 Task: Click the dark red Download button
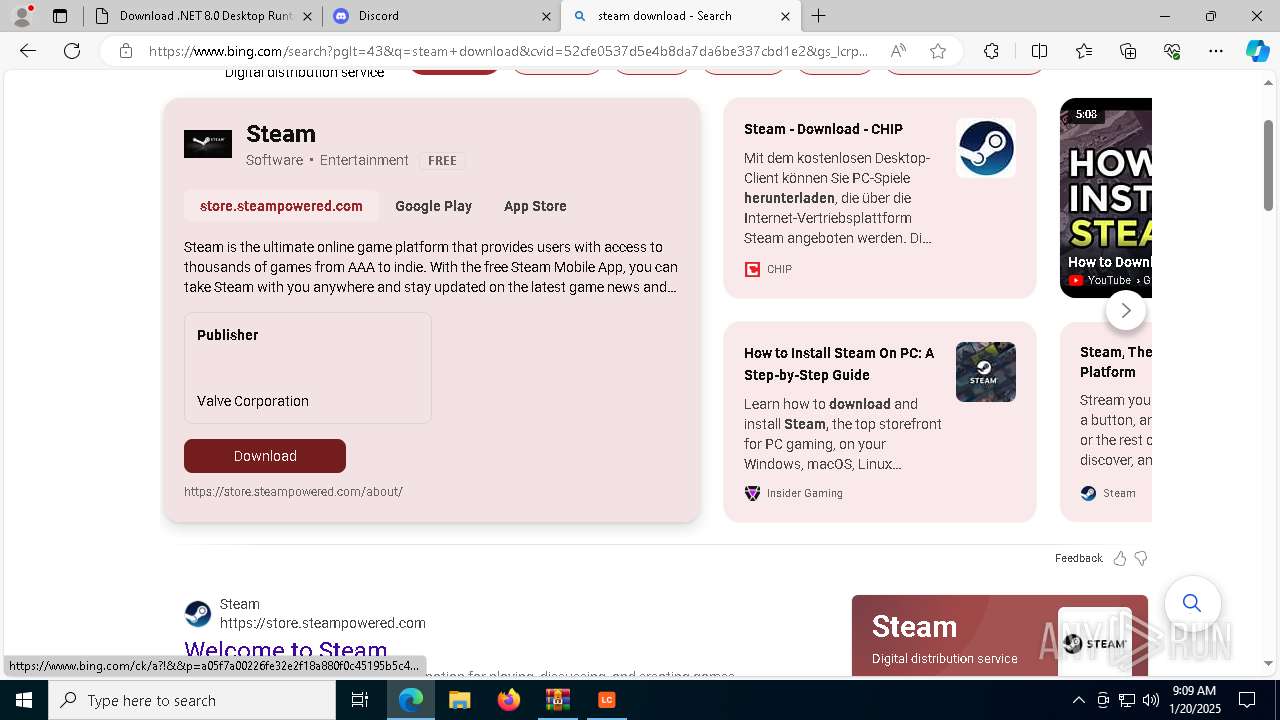coord(265,456)
